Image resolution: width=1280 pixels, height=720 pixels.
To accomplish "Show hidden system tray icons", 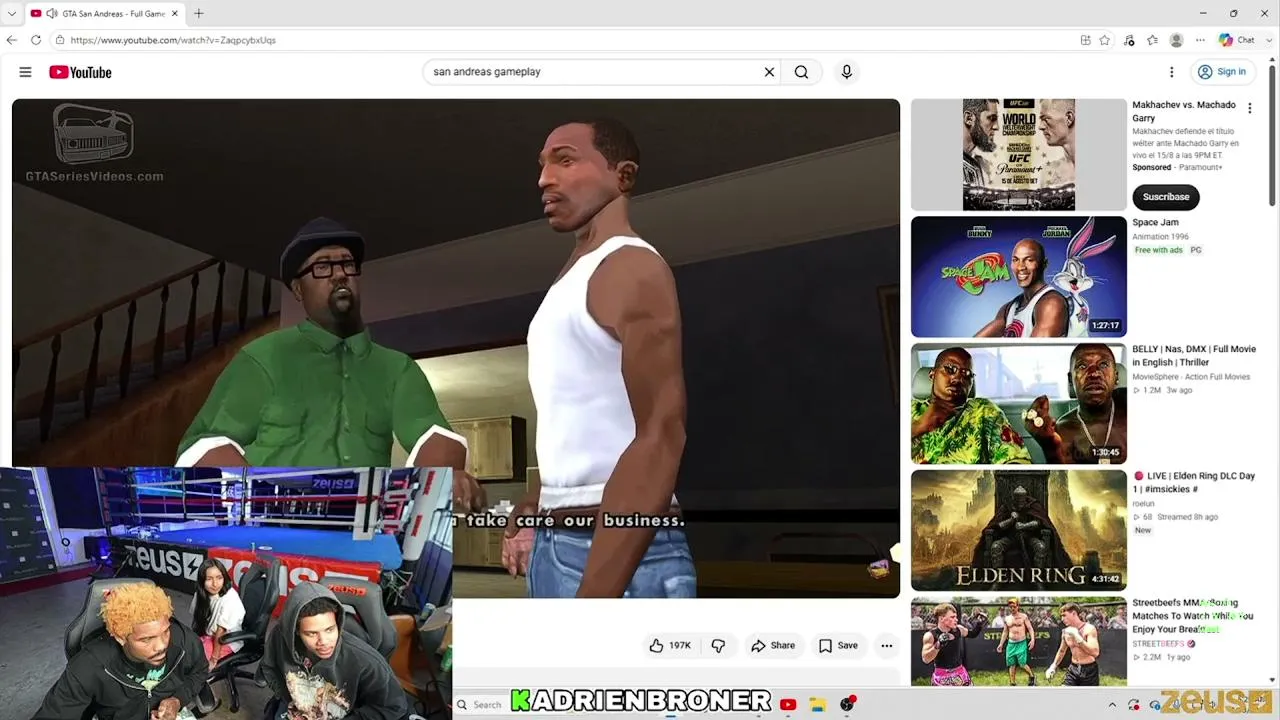I will pyautogui.click(x=1112, y=705).
